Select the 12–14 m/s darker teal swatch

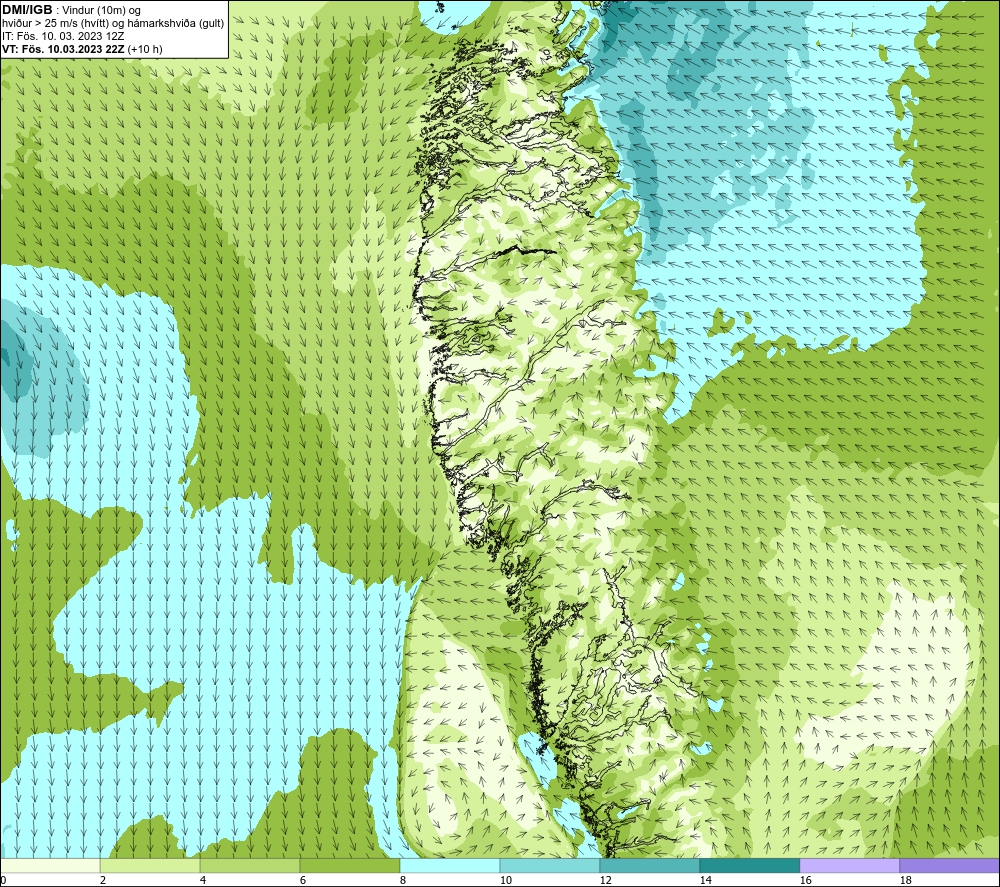pos(650,865)
